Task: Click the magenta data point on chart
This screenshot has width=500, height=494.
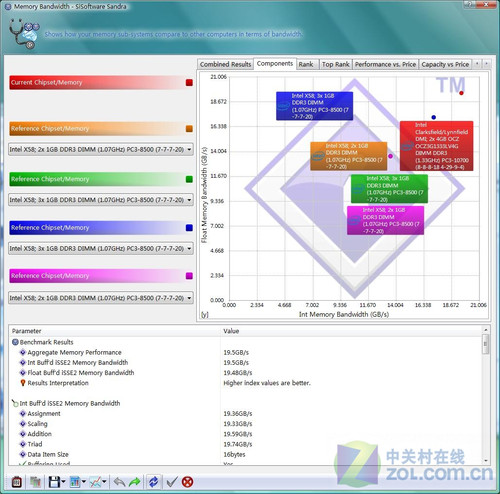Action: [x=390, y=156]
